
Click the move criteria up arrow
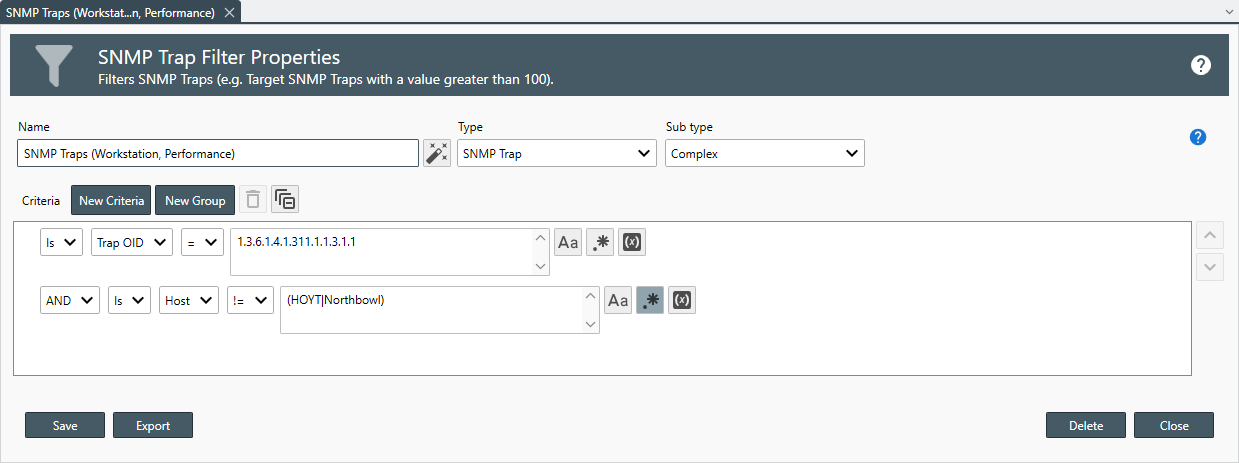(x=1210, y=237)
